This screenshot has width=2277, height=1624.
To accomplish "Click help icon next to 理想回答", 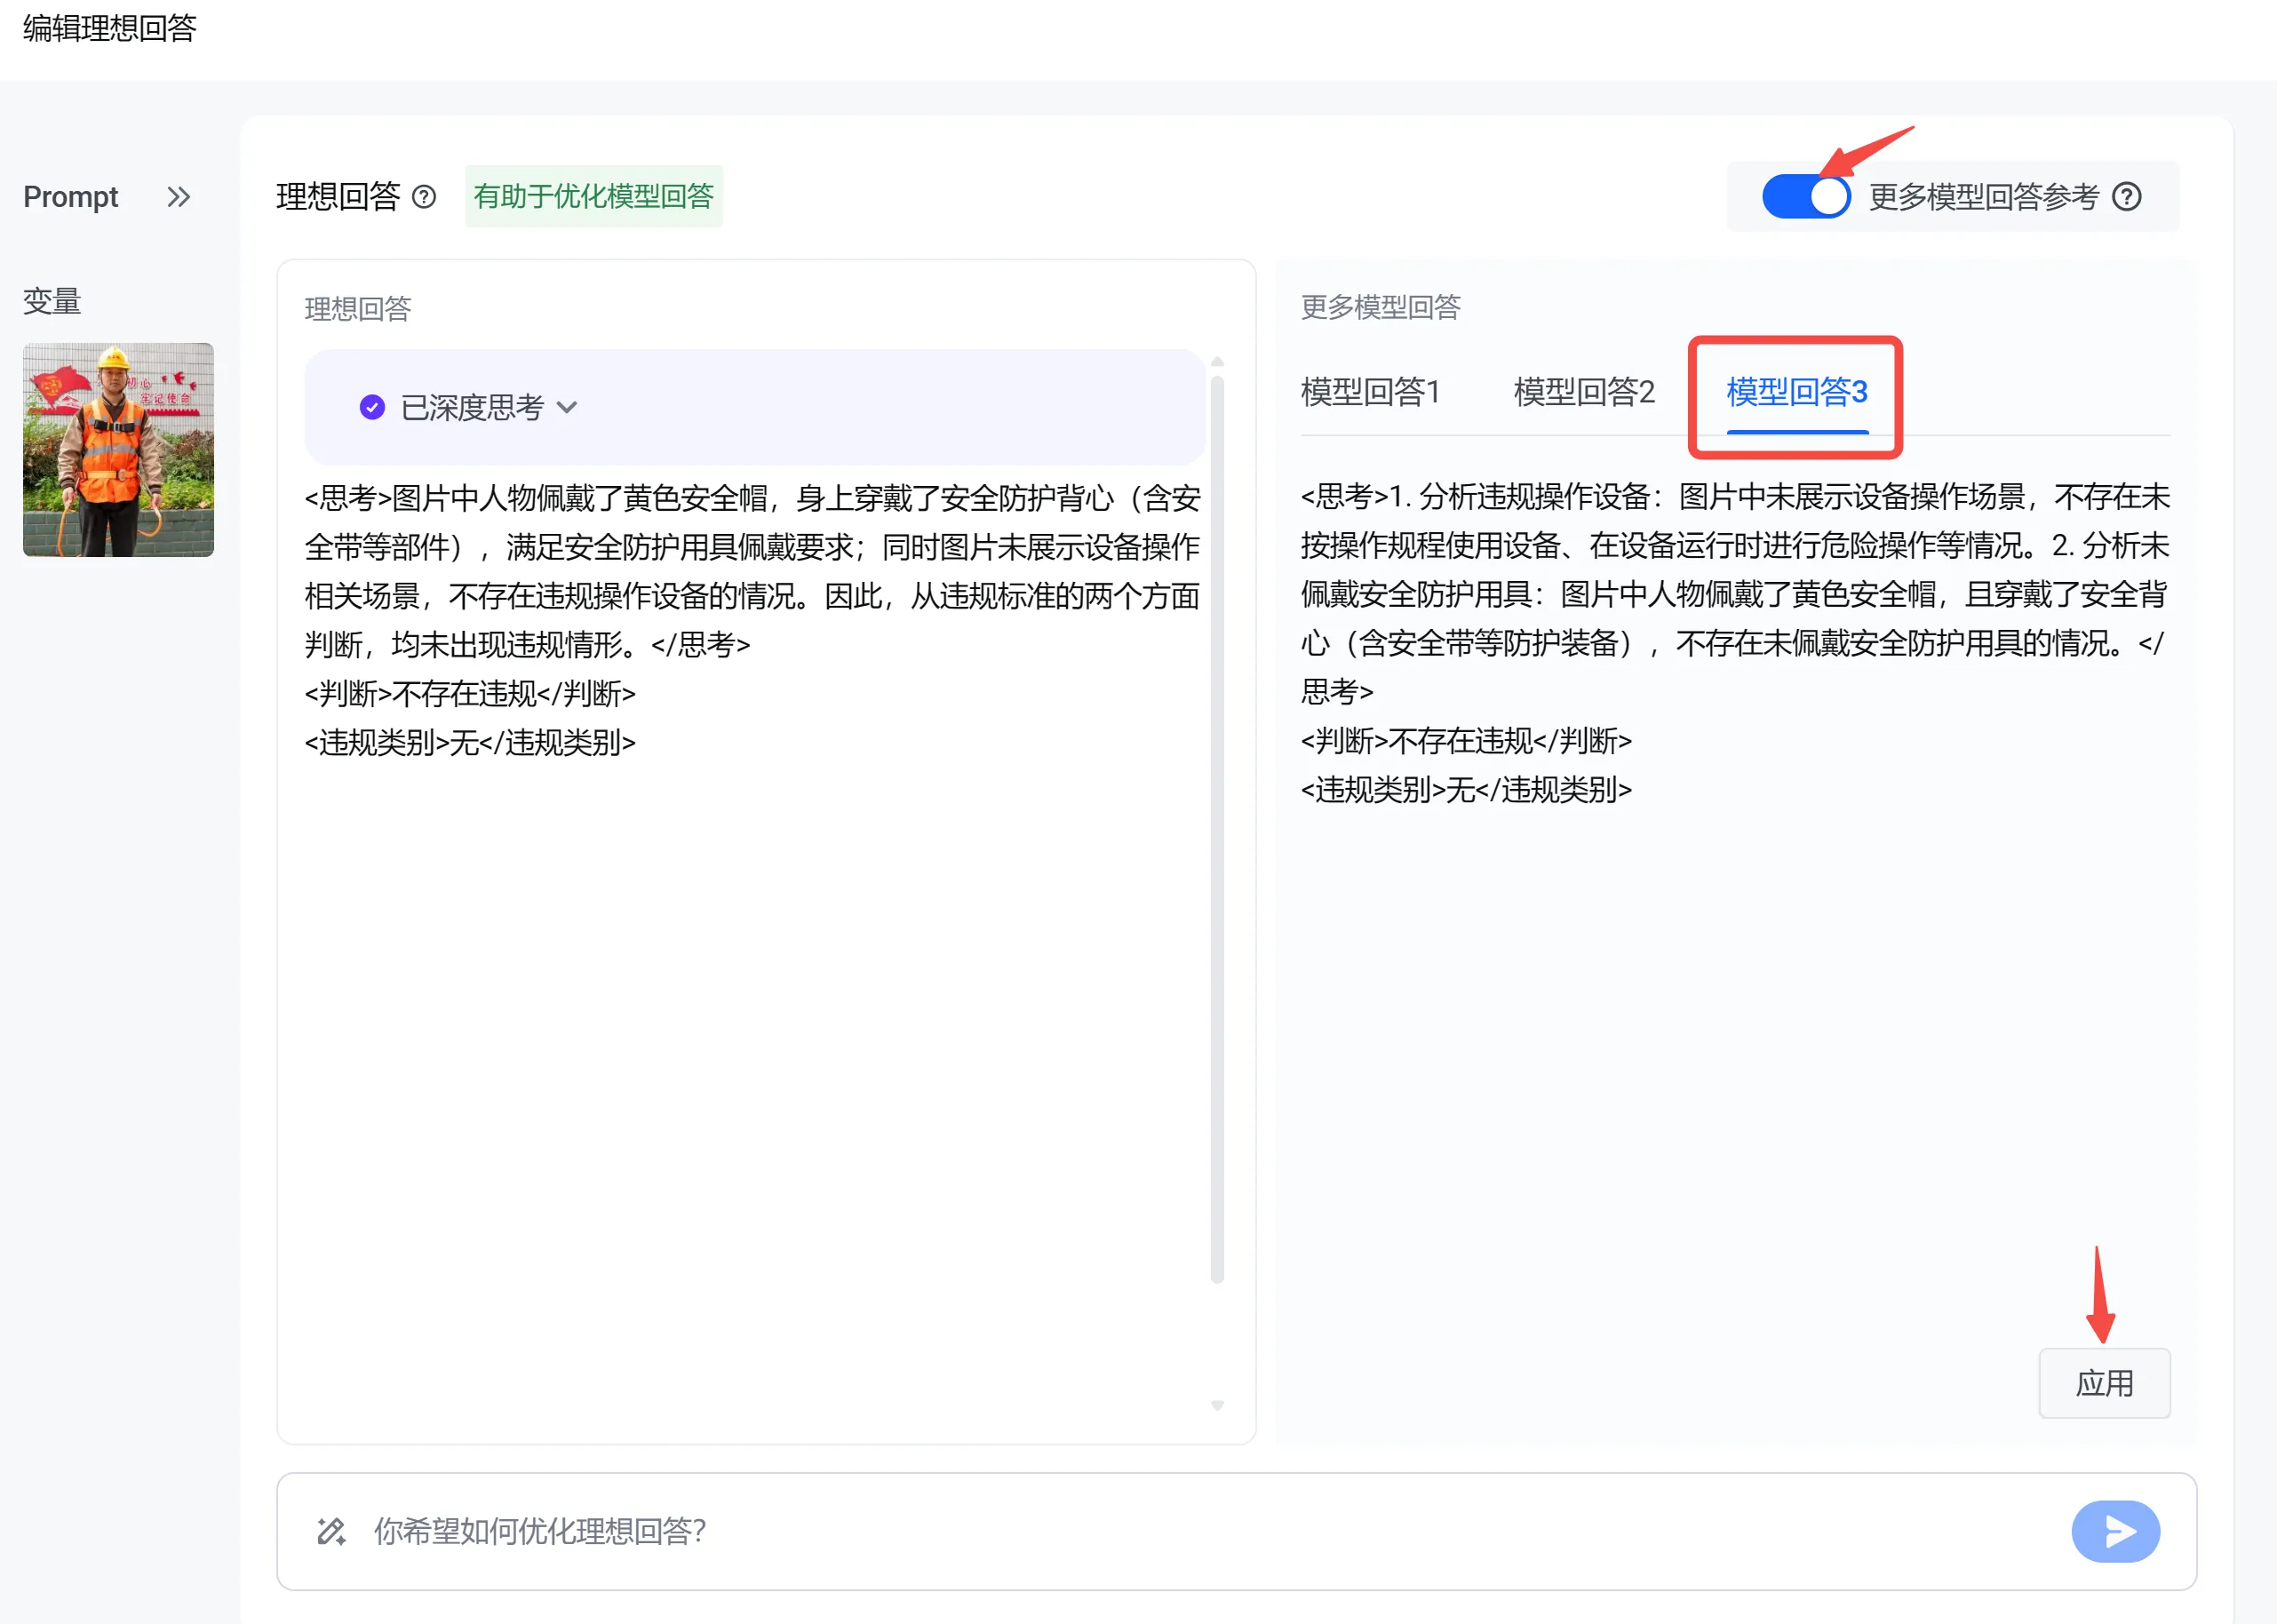I will [x=424, y=197].
